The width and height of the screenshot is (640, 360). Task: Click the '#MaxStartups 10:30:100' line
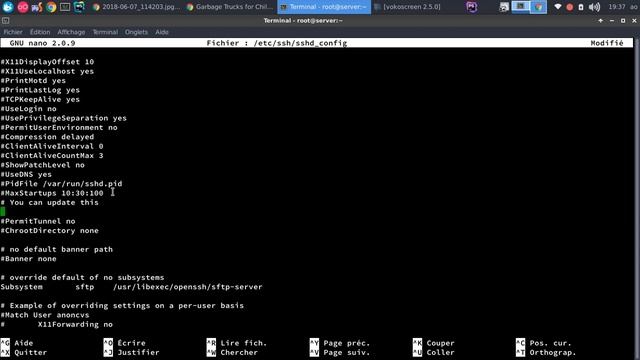click(x=52, y=193)
